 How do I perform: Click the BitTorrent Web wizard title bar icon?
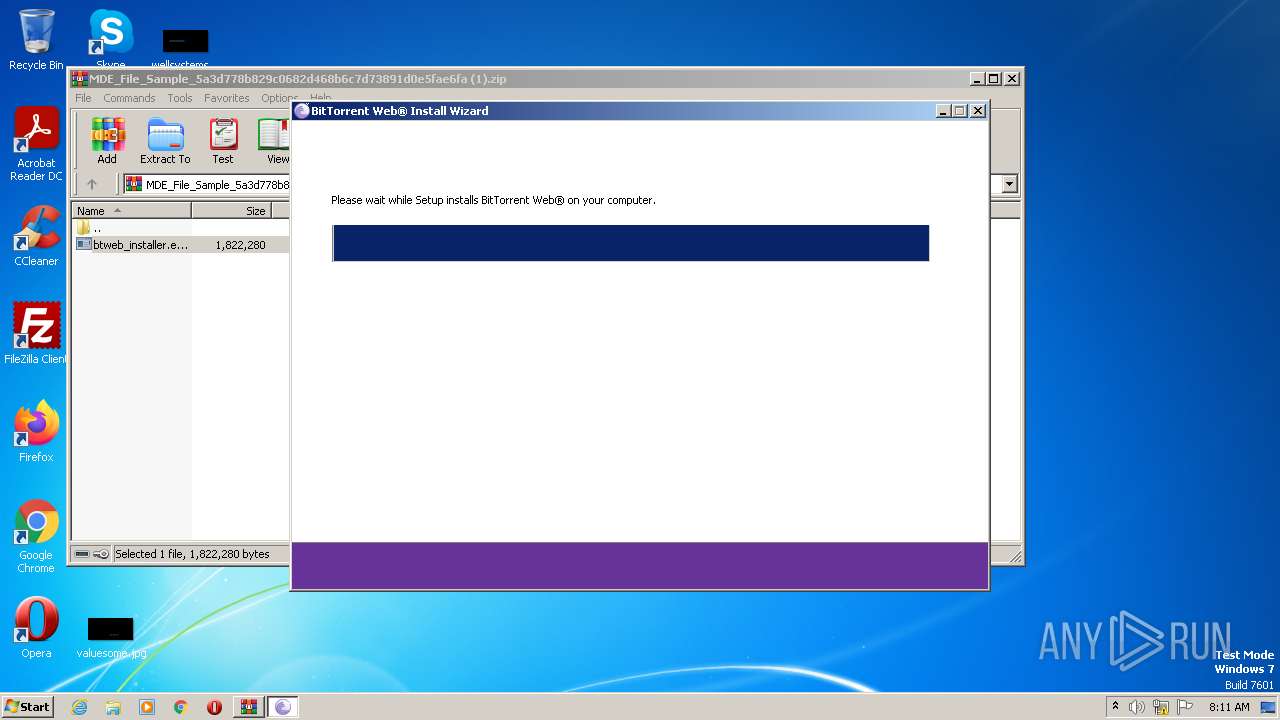click(x=302, y=111)
